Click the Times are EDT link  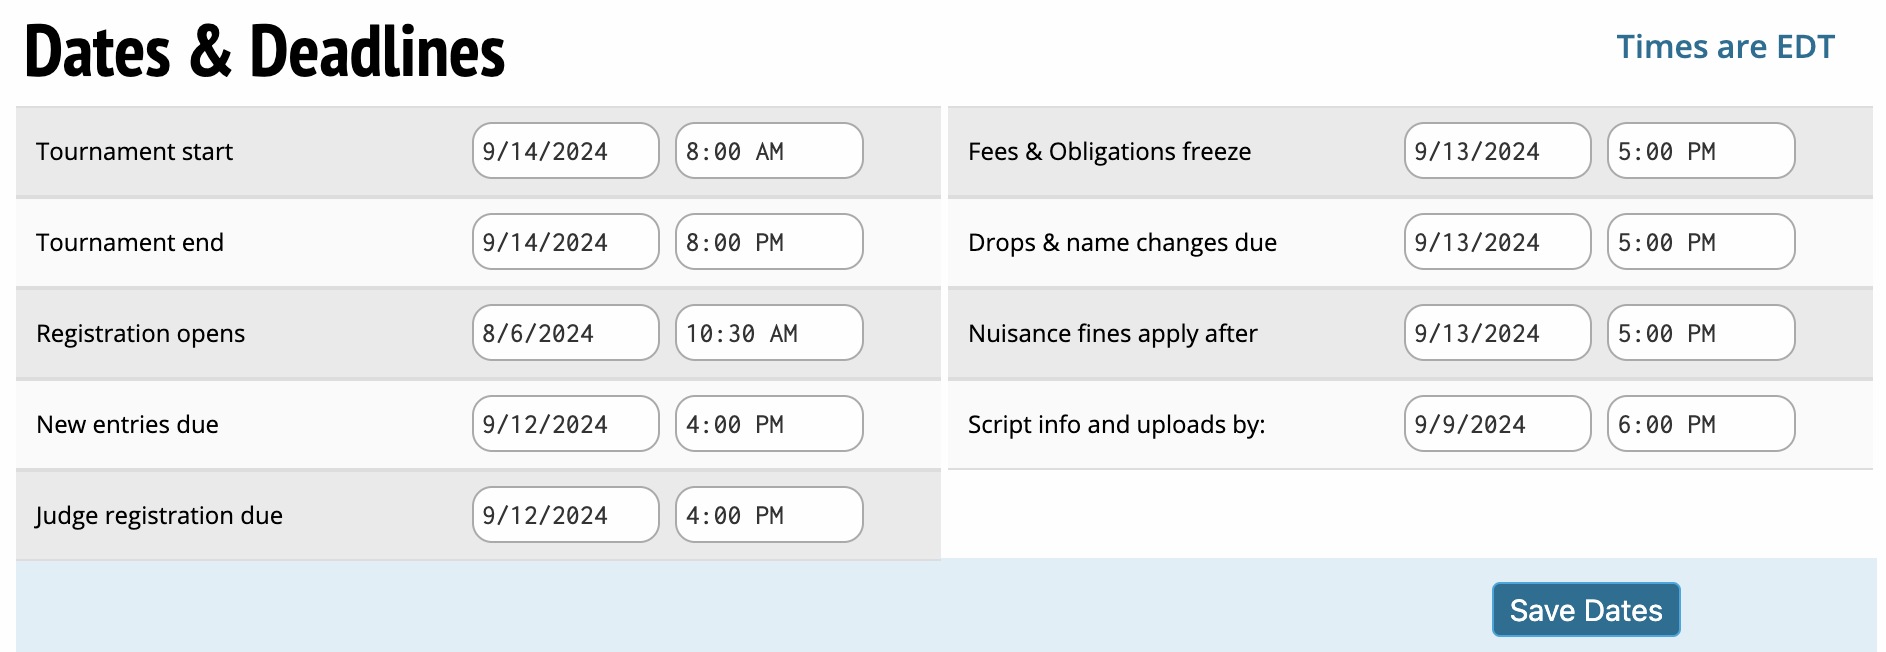pyautogui.click(x=1725, y=47)
